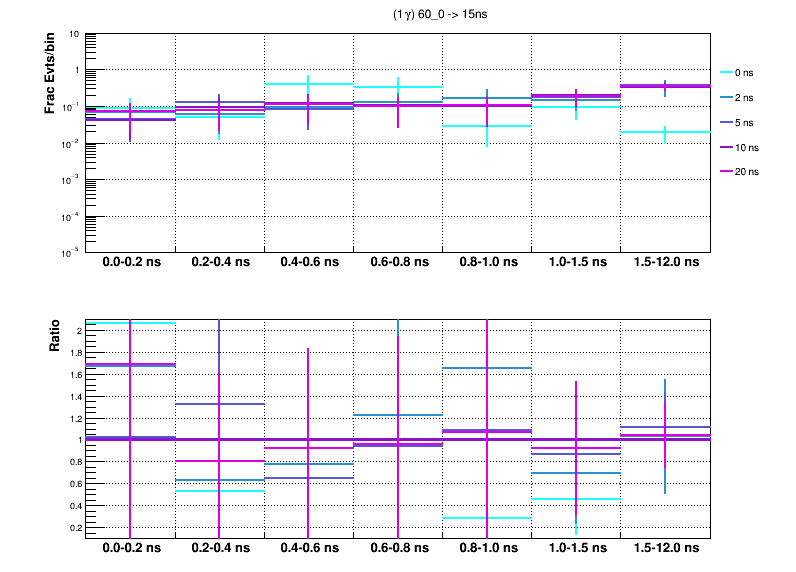Viewport: 796px width, 572px height.
Task: Click the 5 ns legend line marker
Action: point(726,122)
